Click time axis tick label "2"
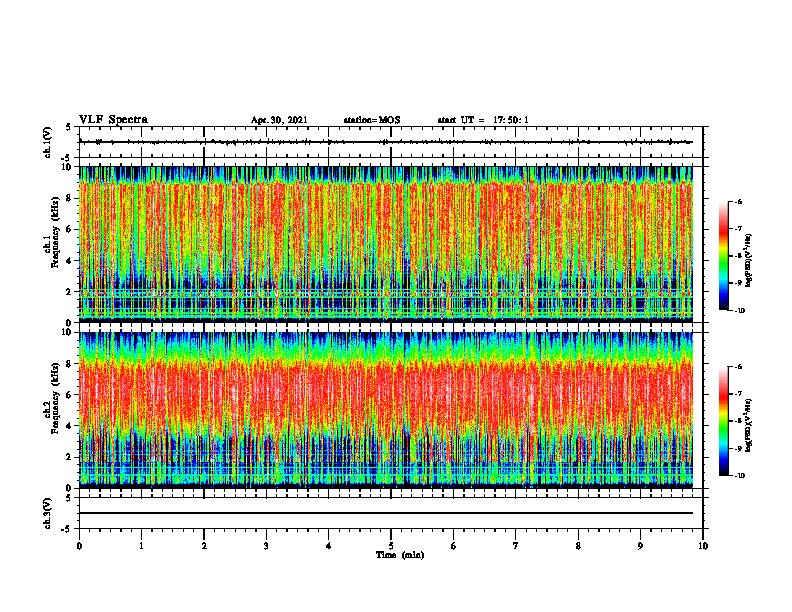 pos(204,546)
